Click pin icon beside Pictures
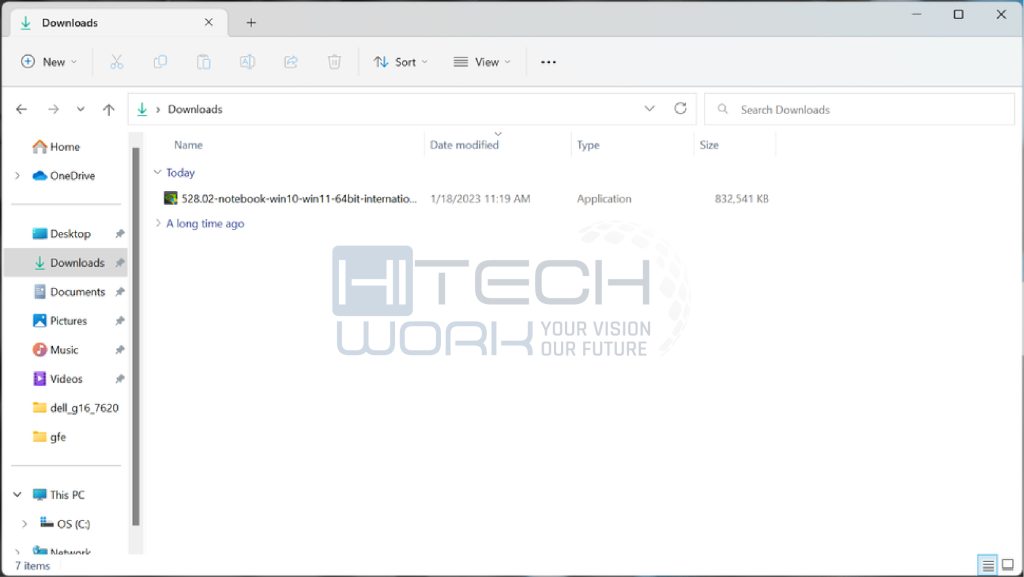Image resolution: width=1024 pixels, height=577 pixels. coord(120,320)
